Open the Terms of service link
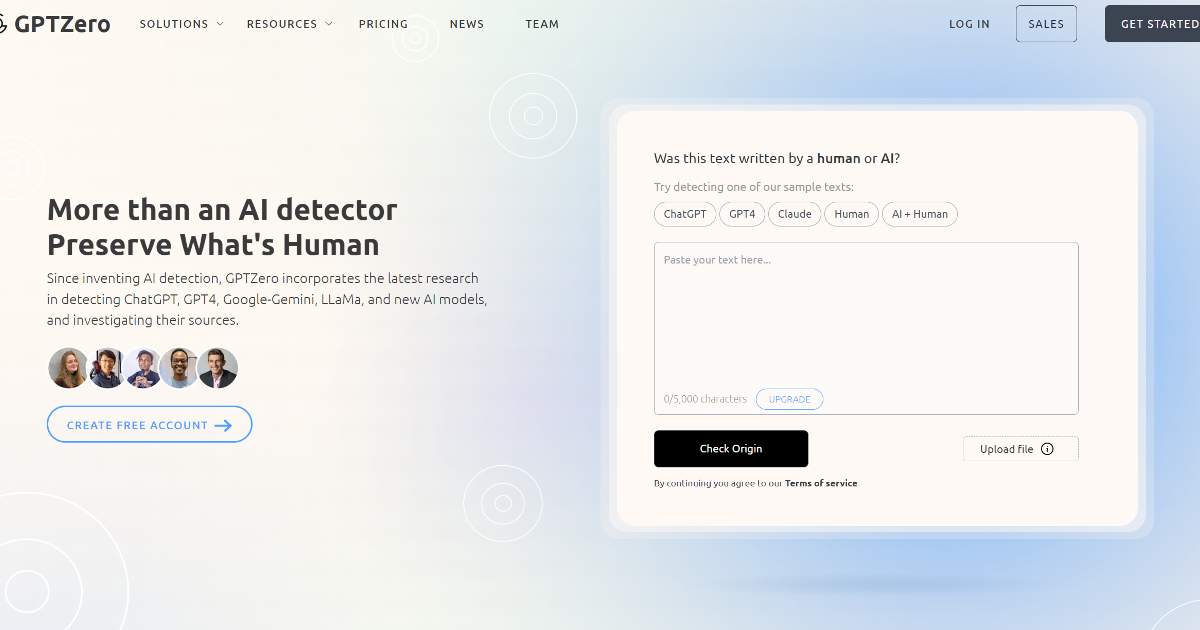Image resolution: width=1200 pixels, height=630 pixels. (x=820, y=483)
